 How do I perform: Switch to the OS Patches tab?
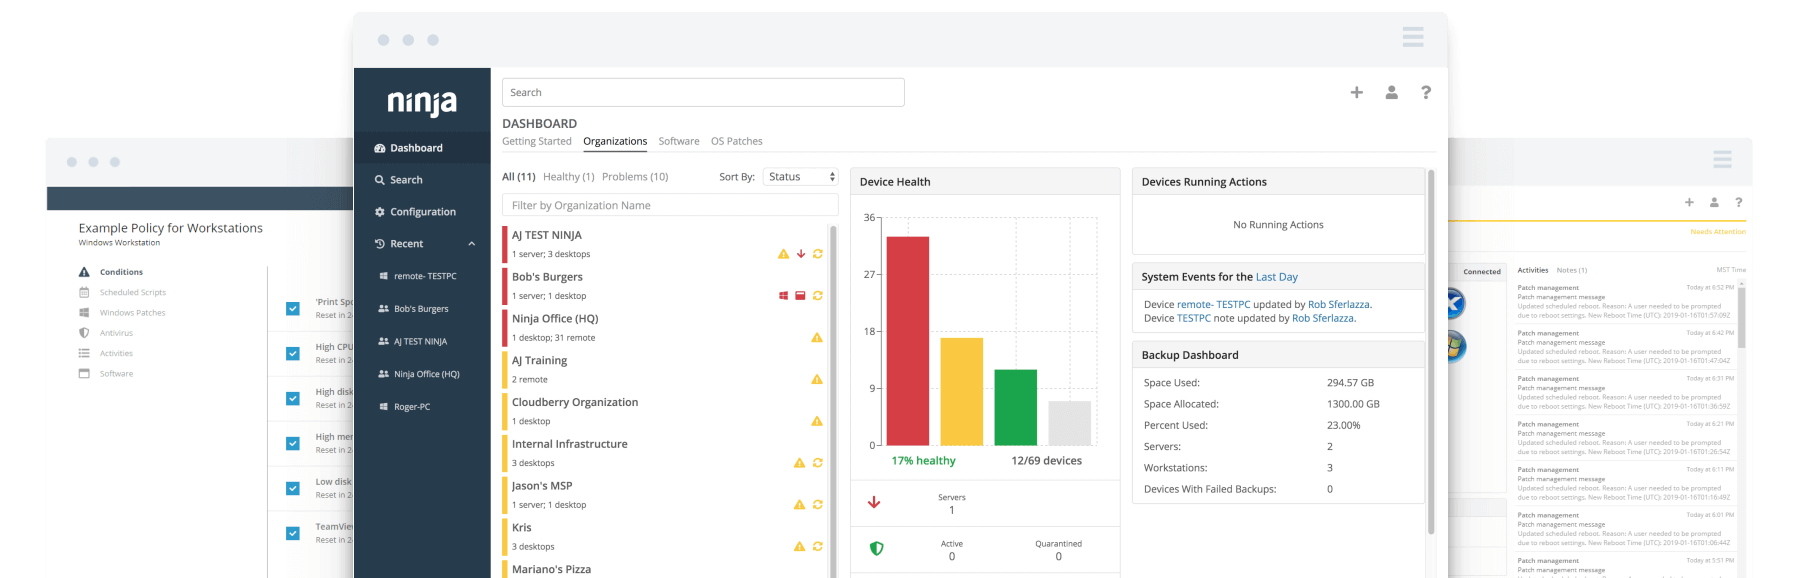point(736,141)
